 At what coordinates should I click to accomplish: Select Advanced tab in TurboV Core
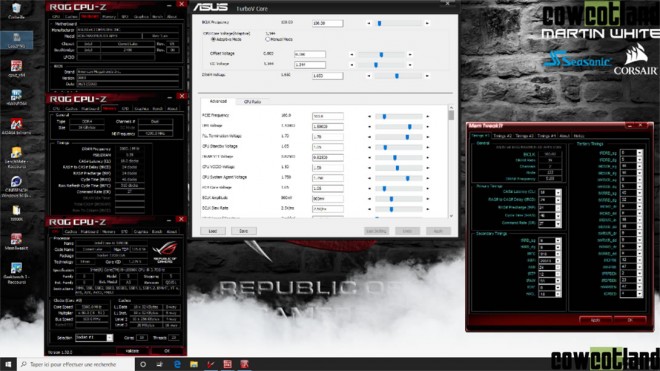click(x=218, y=101)
